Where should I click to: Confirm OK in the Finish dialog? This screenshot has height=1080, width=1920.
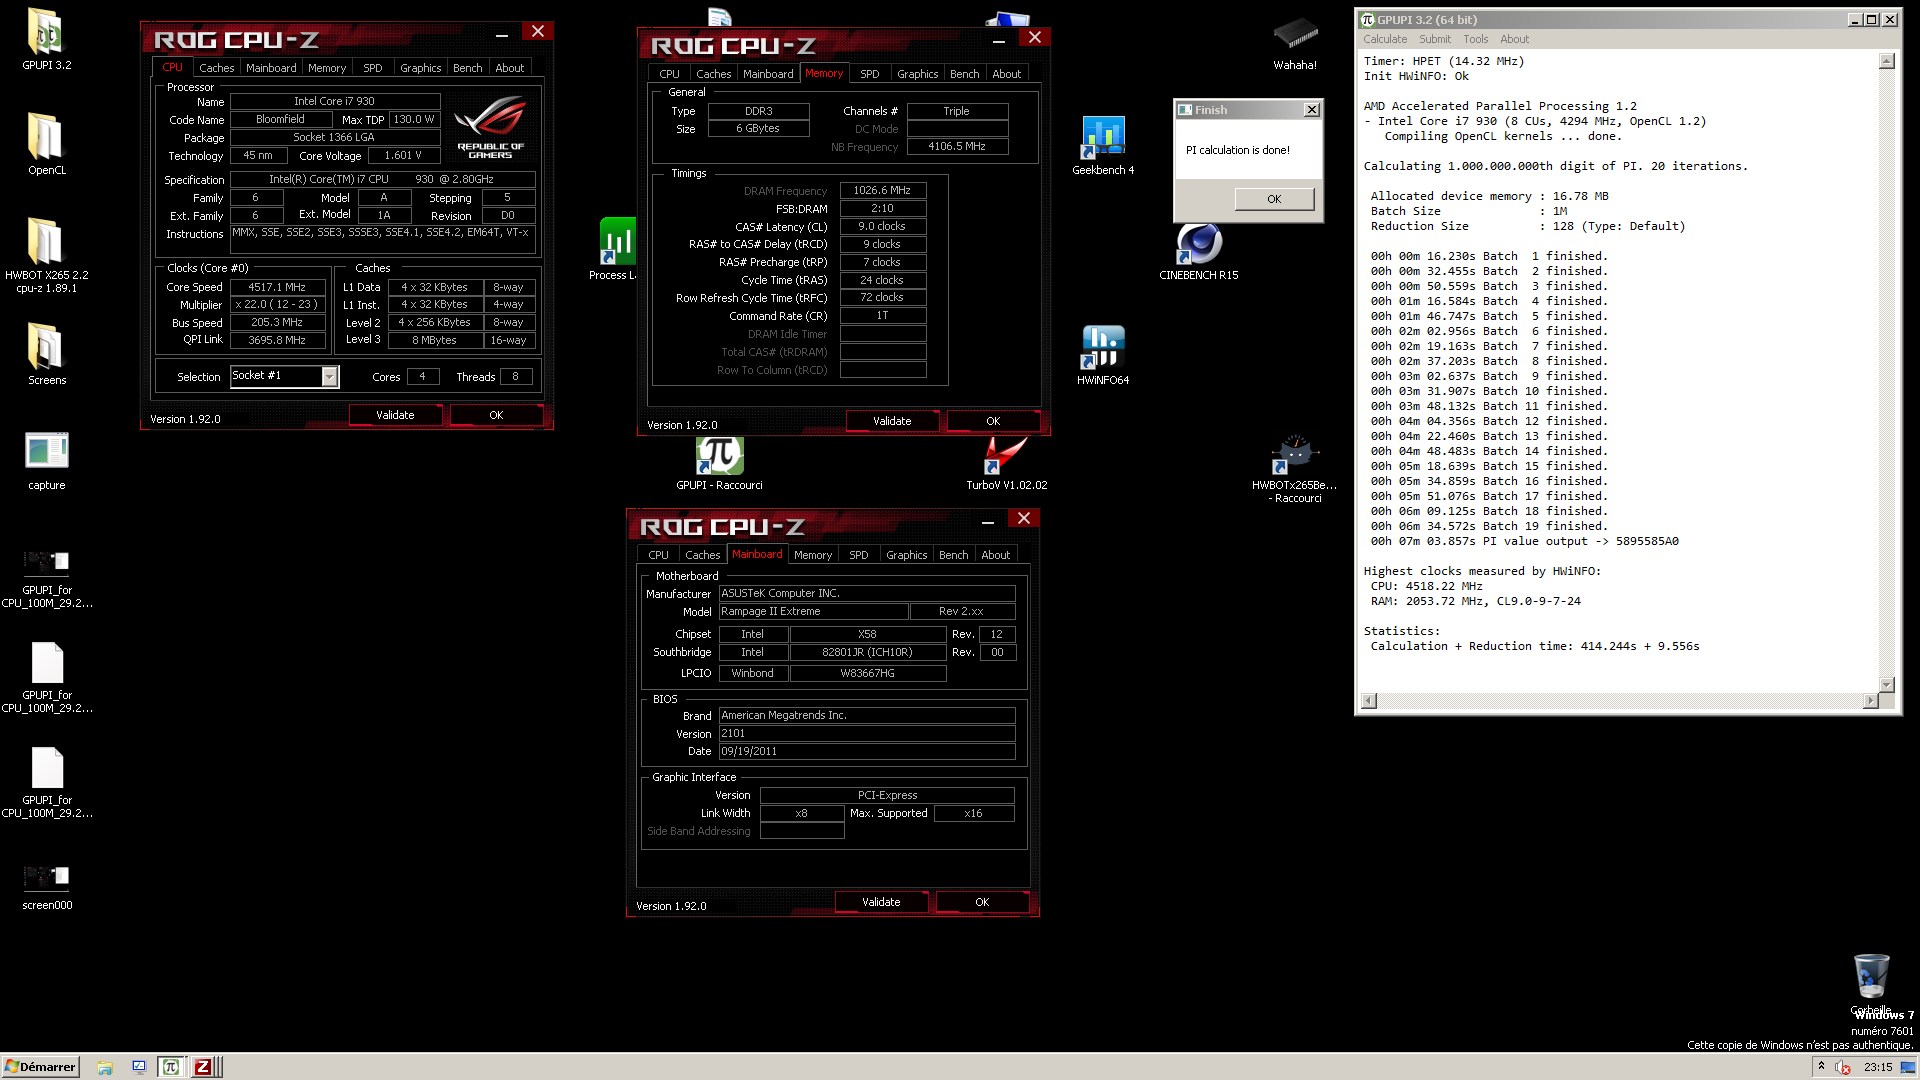pos(1274,199)
